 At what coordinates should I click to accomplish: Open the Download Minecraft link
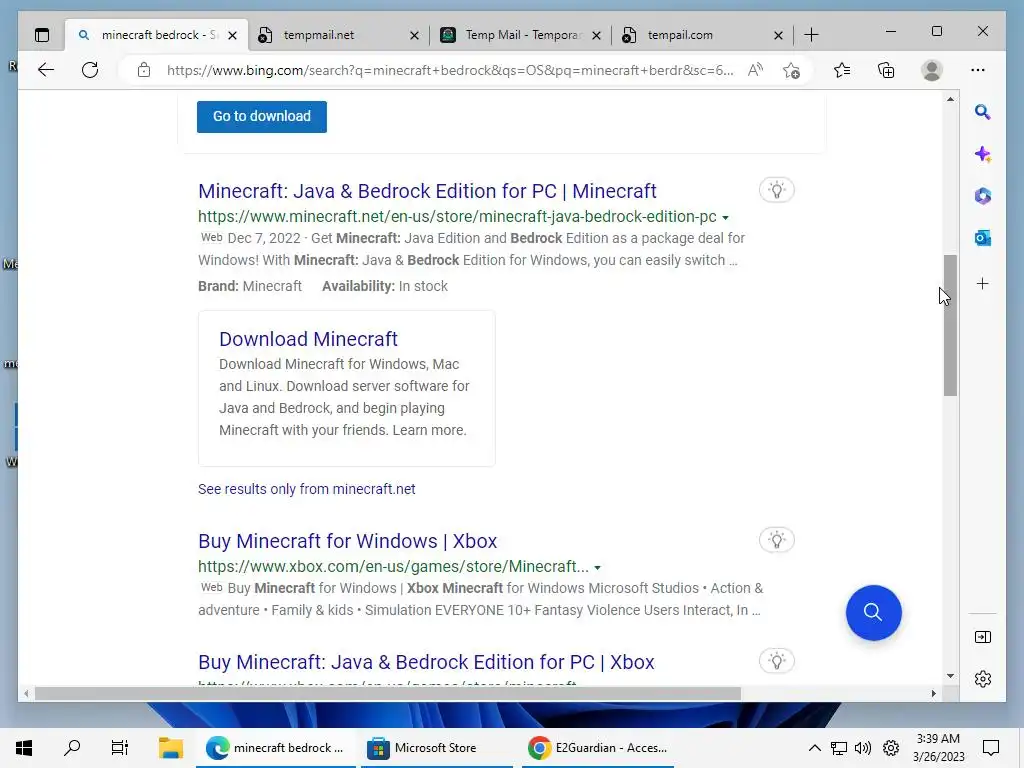[308, 339]
